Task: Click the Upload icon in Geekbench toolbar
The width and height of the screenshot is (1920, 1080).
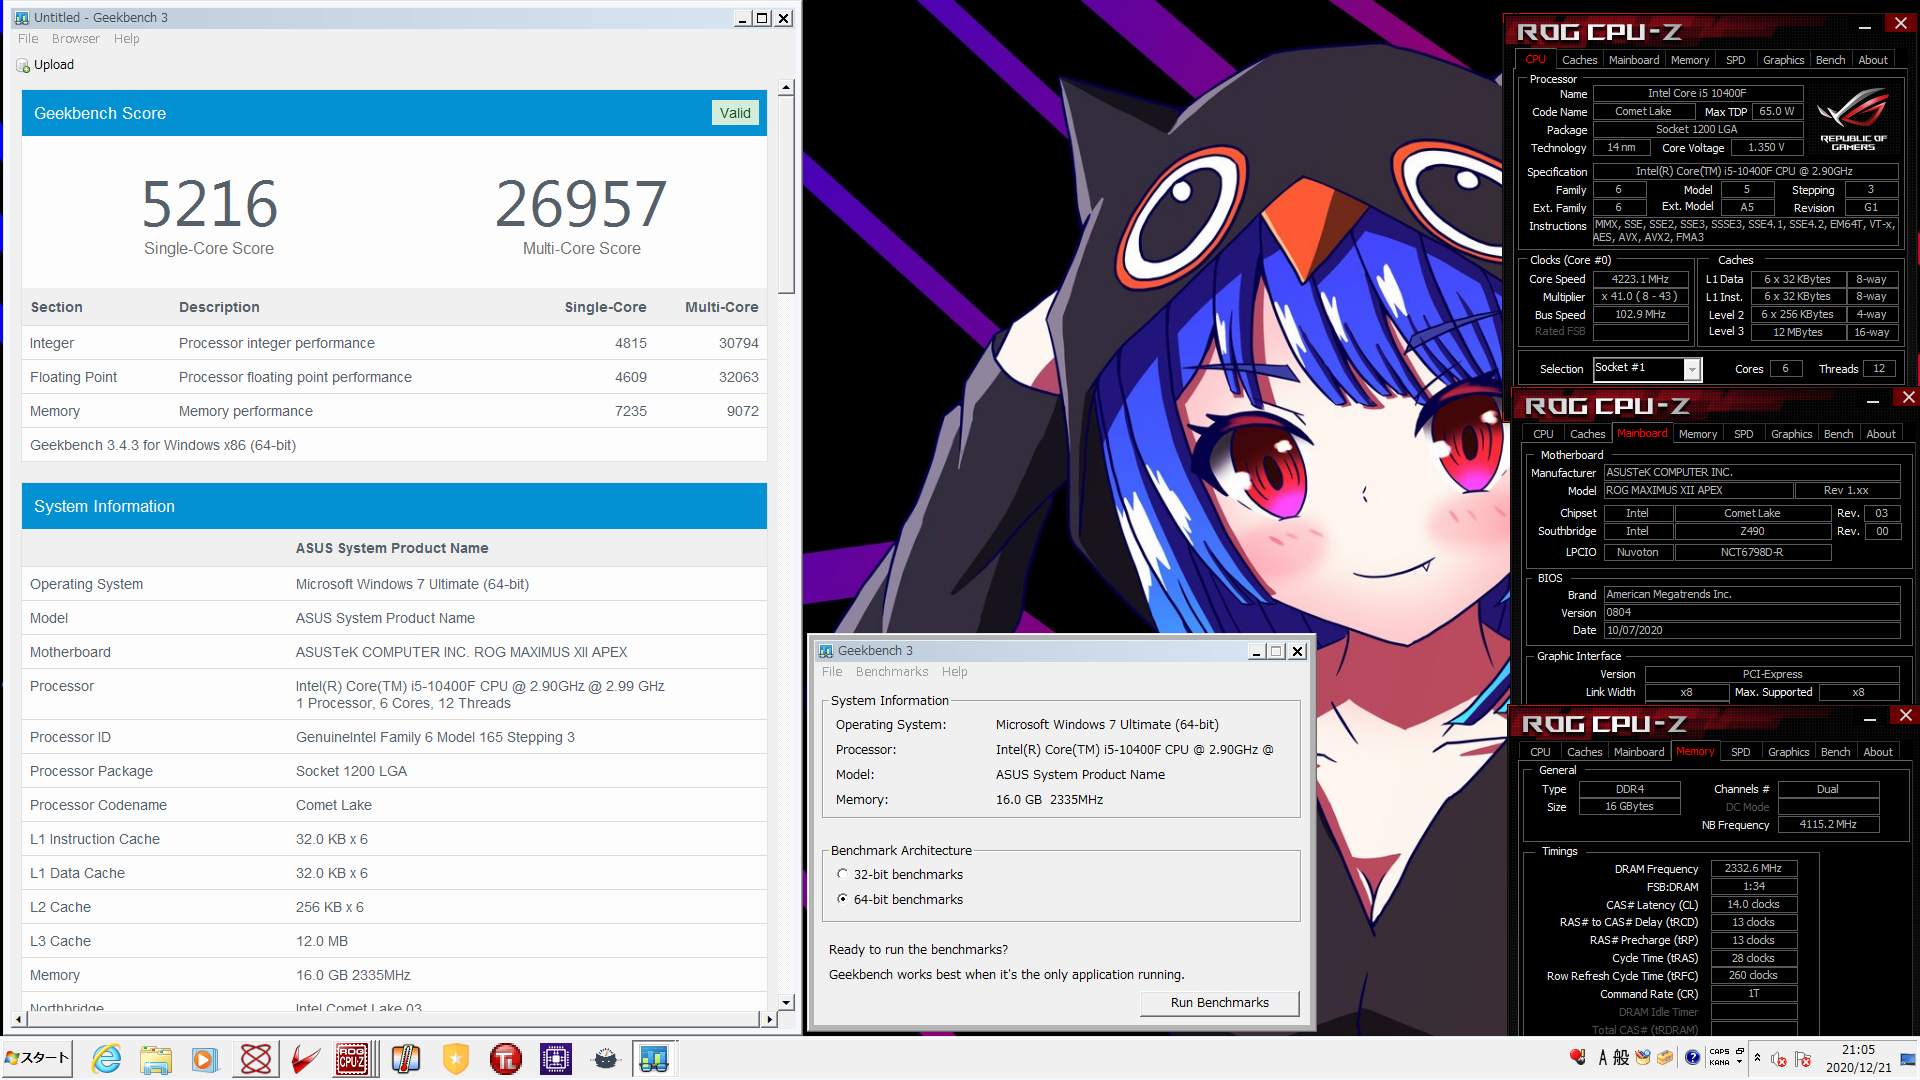Action: tap(23, 65)
